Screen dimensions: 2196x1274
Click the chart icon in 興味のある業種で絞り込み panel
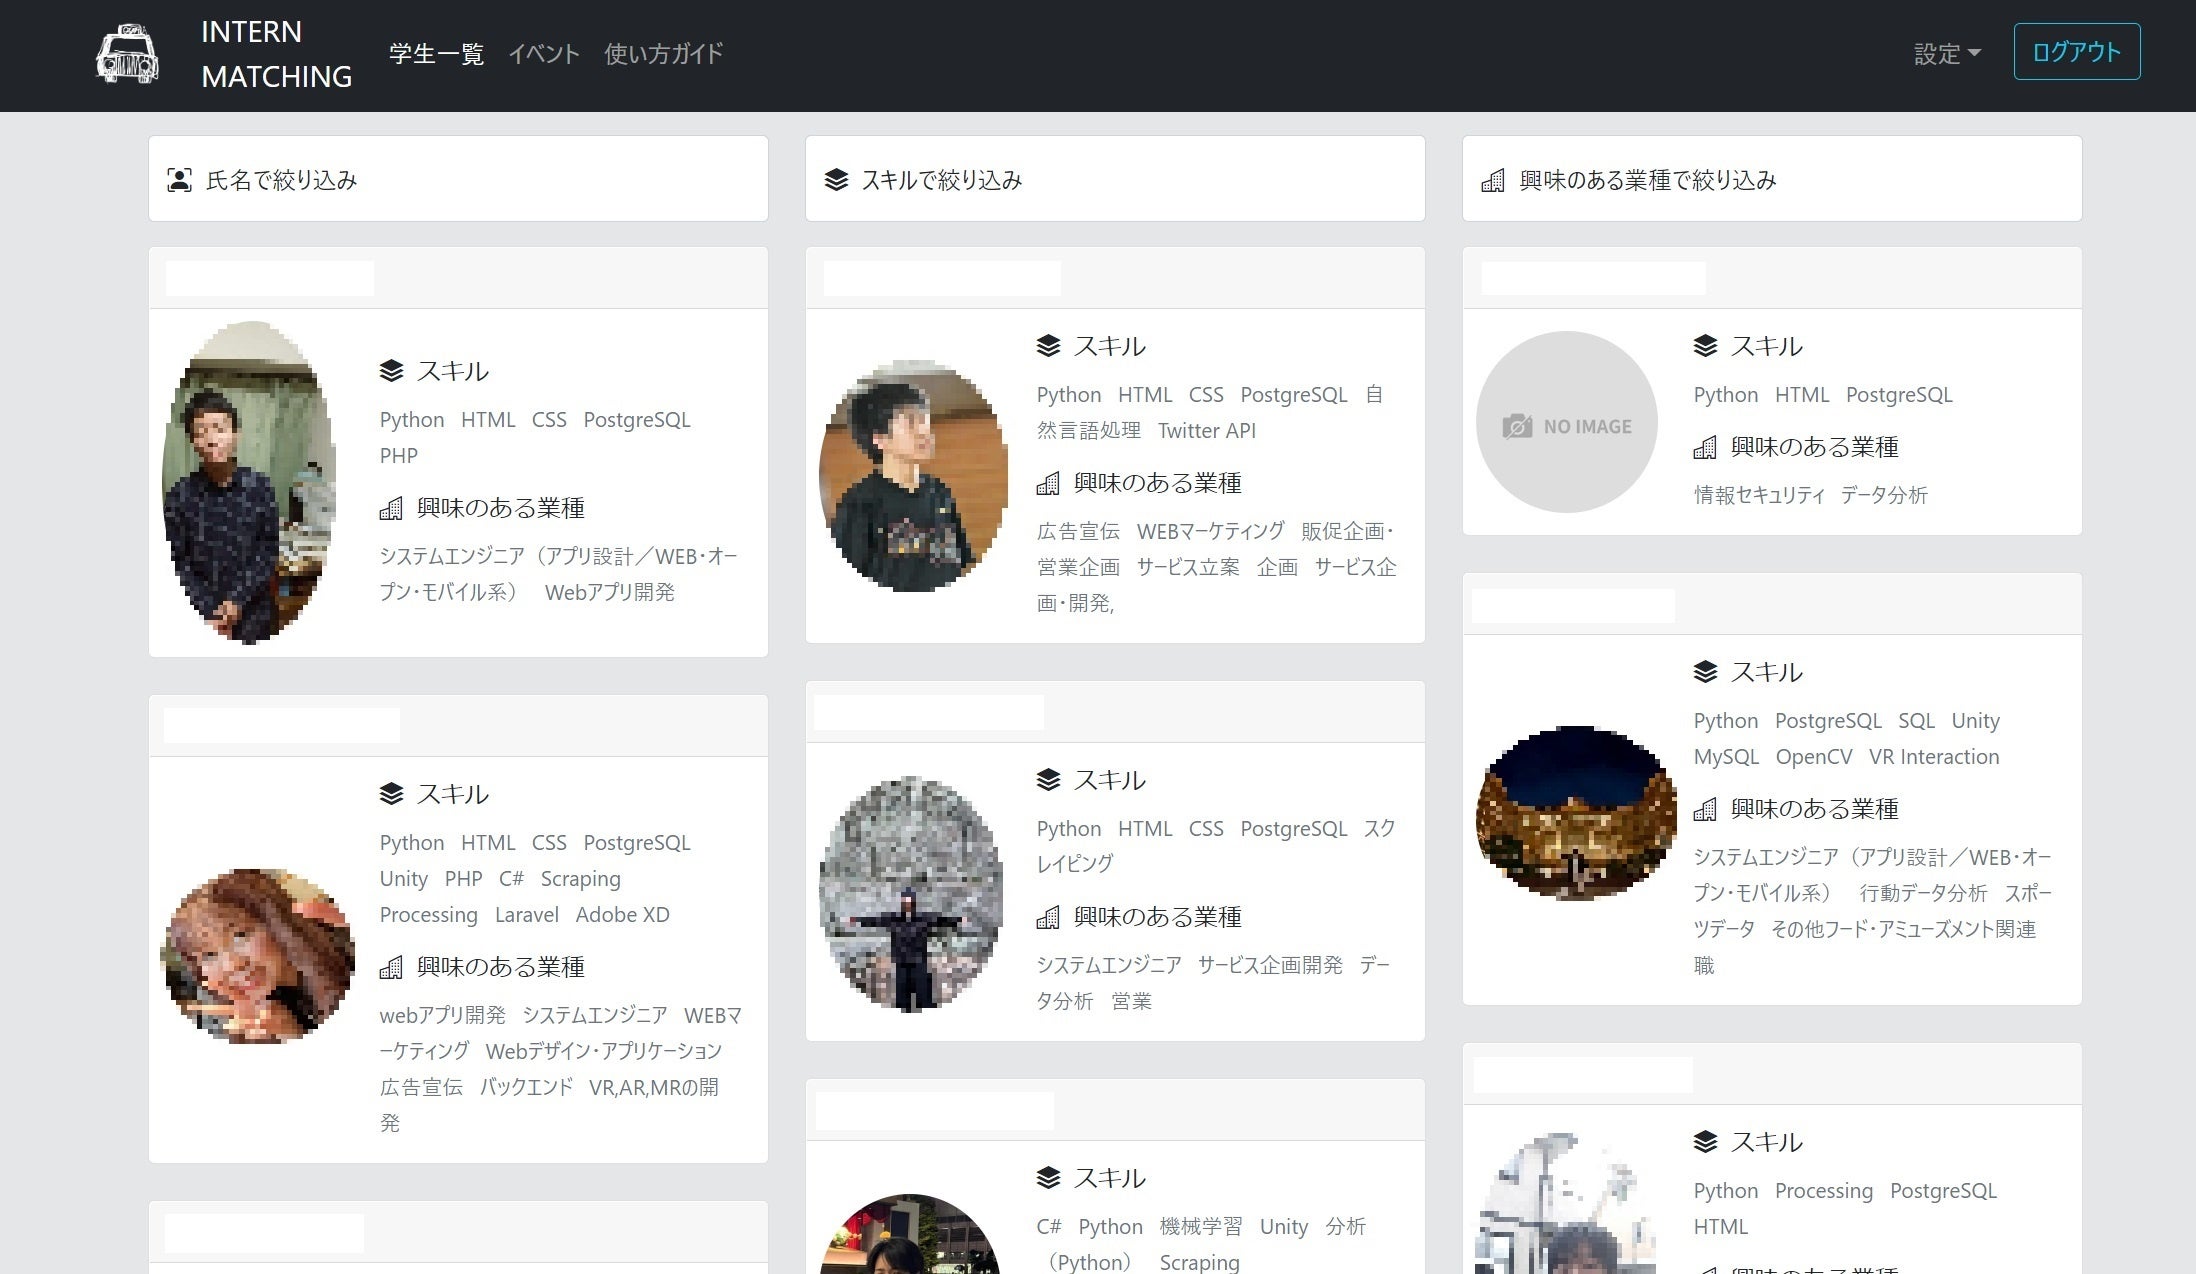point(1492,181)
